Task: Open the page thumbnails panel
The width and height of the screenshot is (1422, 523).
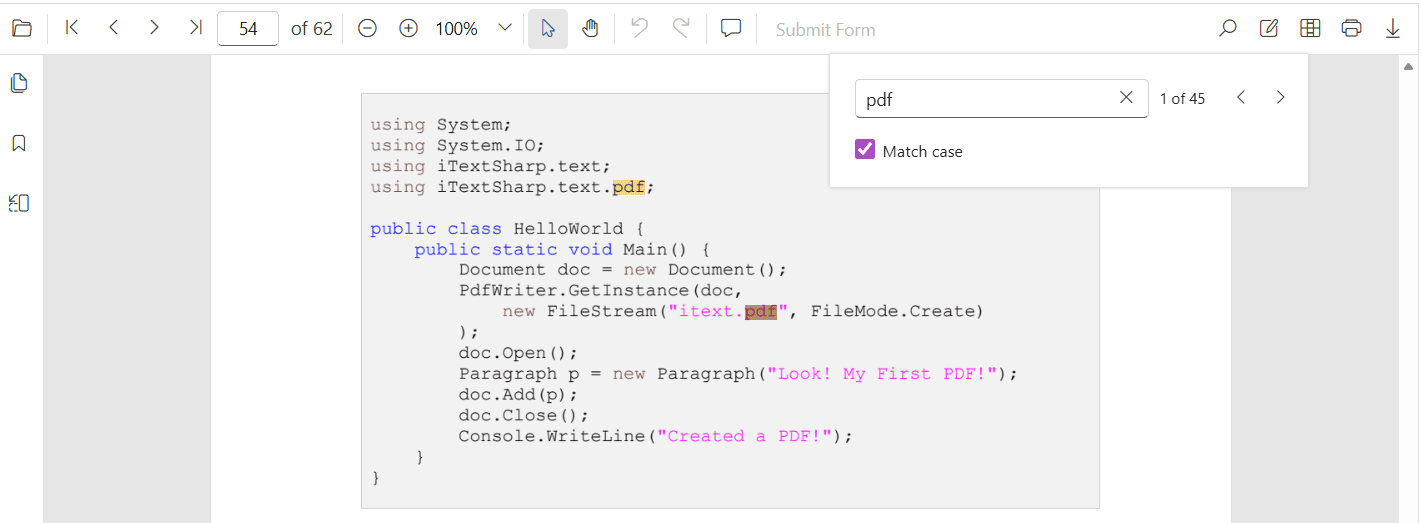Action: (x=18, y=83)
